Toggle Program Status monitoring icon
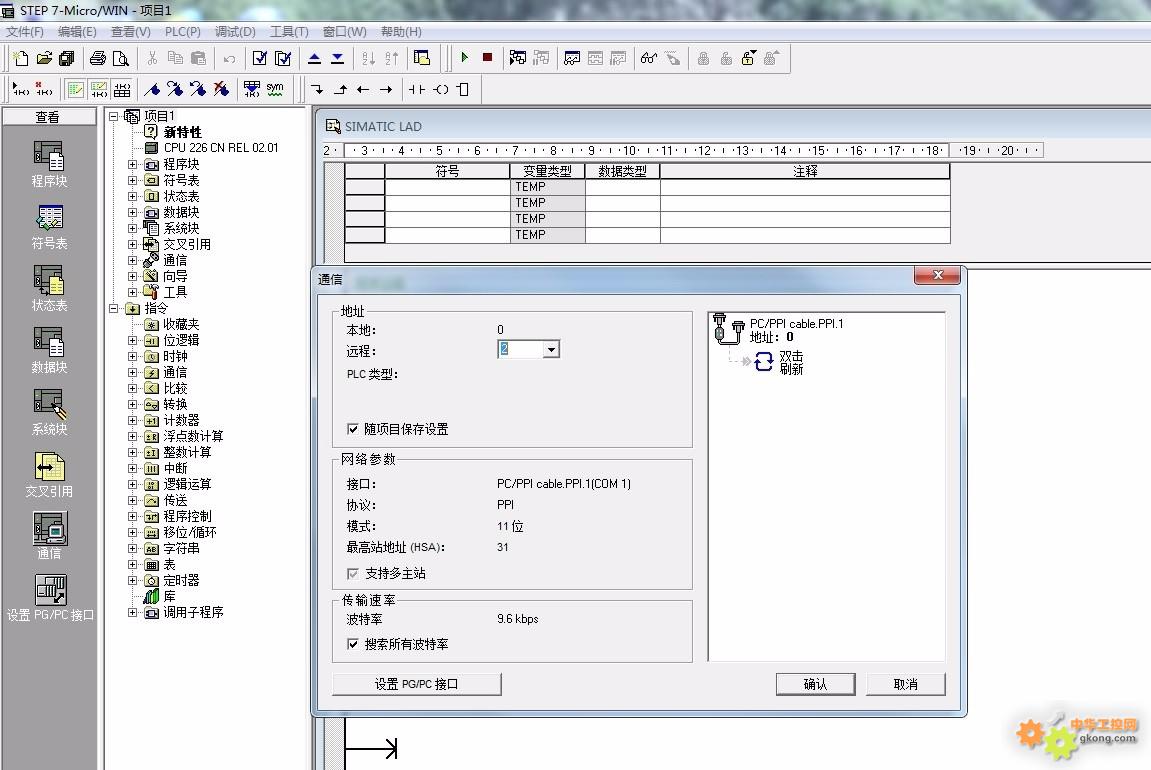 click(518, 58)
